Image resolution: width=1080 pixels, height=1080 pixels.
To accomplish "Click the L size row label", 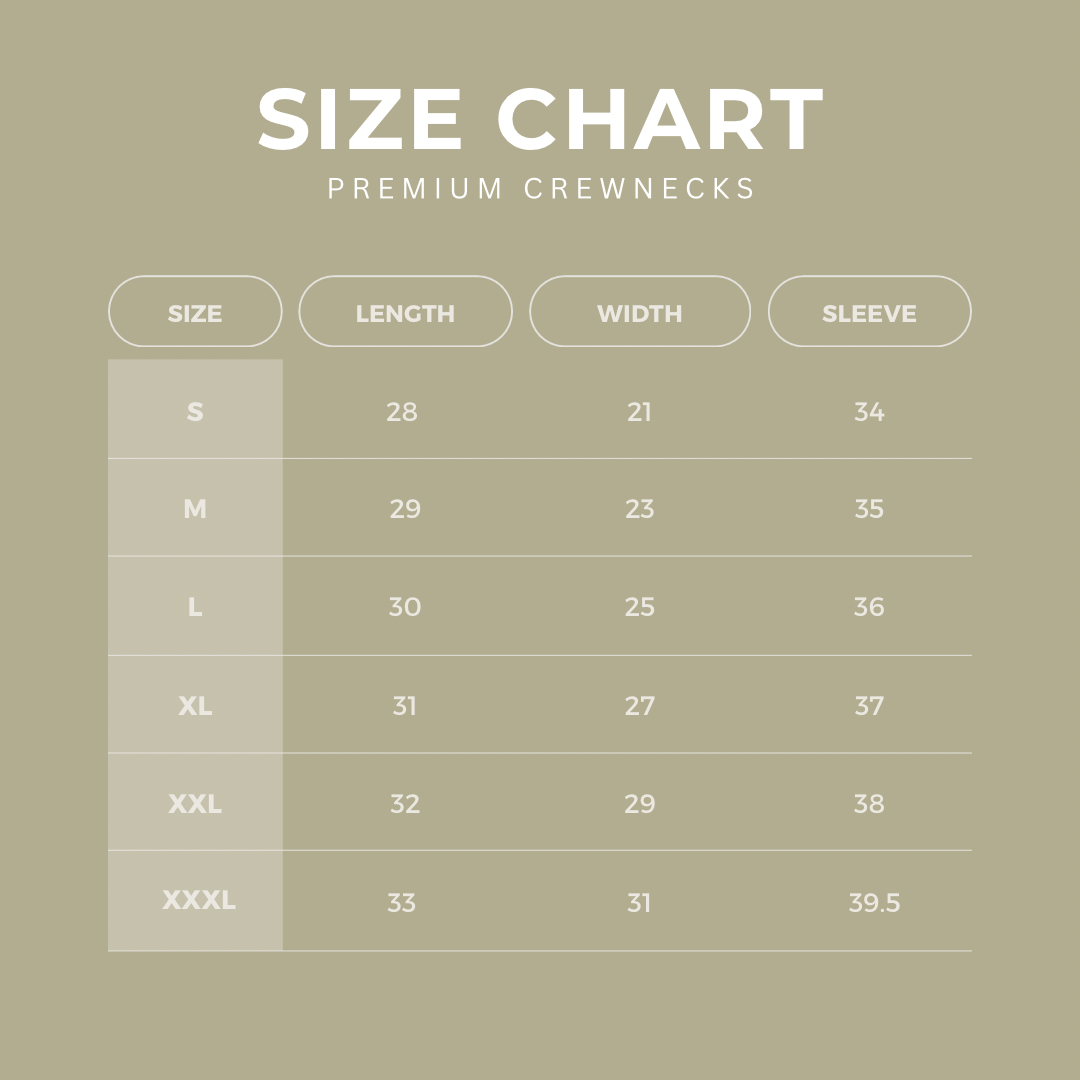I will coord(195,606).
